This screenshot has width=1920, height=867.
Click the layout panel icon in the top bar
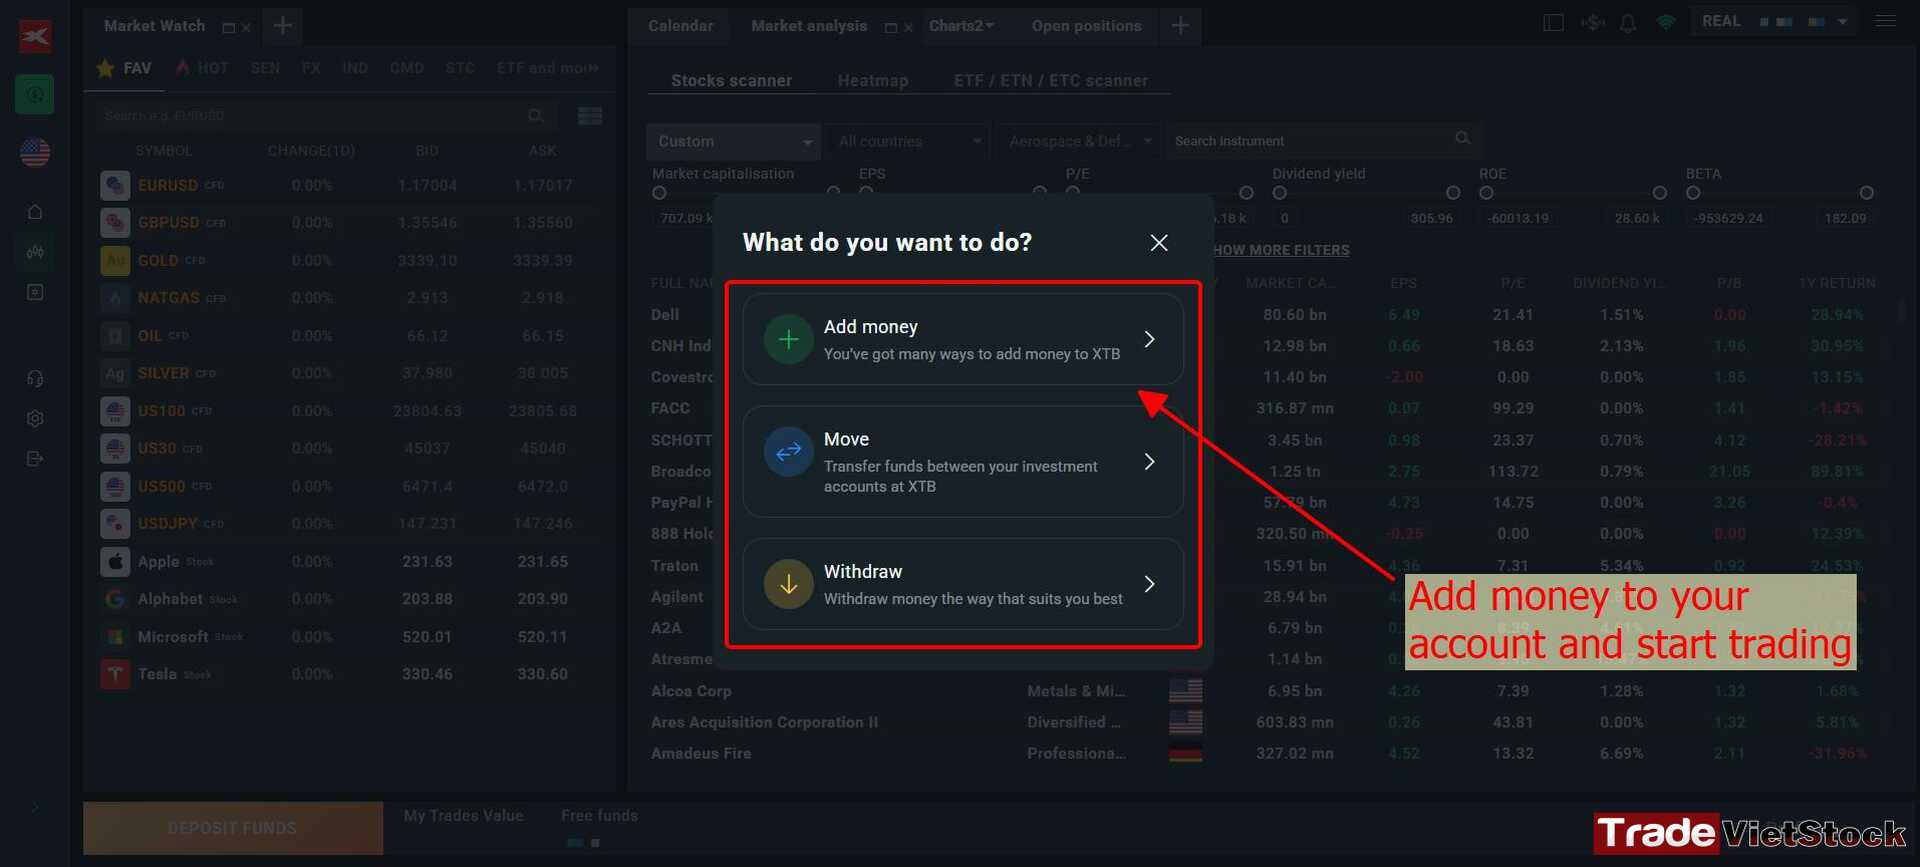[x=1553, y=22]
